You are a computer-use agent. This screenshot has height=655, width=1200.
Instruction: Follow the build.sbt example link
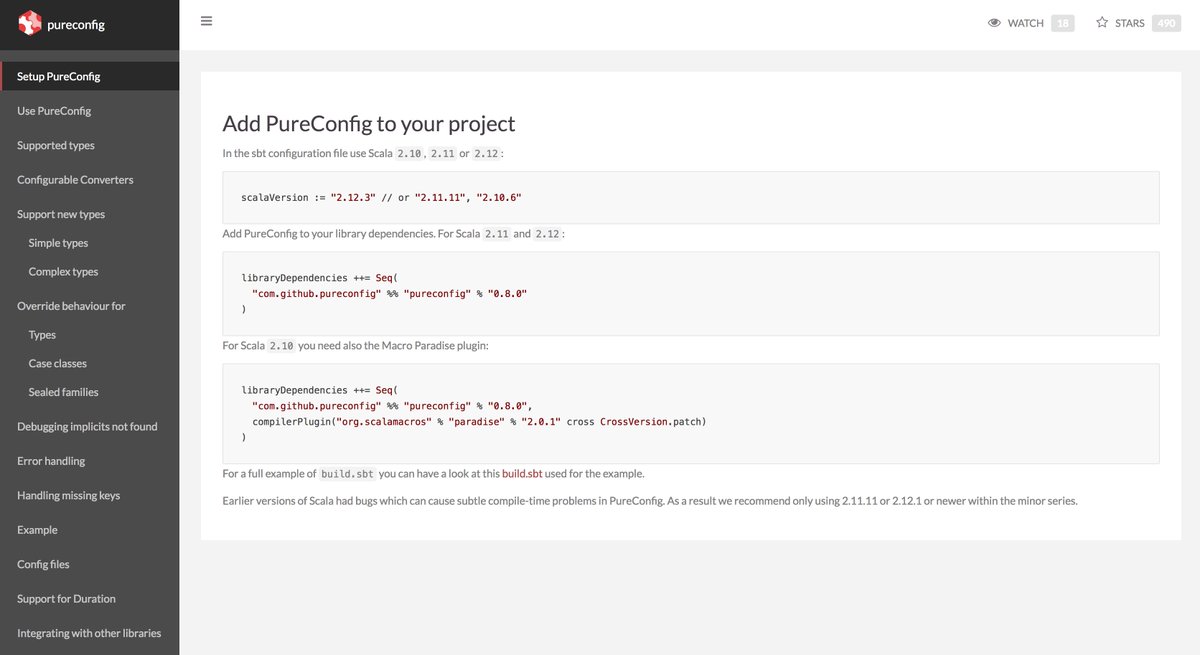coord(522,473)
